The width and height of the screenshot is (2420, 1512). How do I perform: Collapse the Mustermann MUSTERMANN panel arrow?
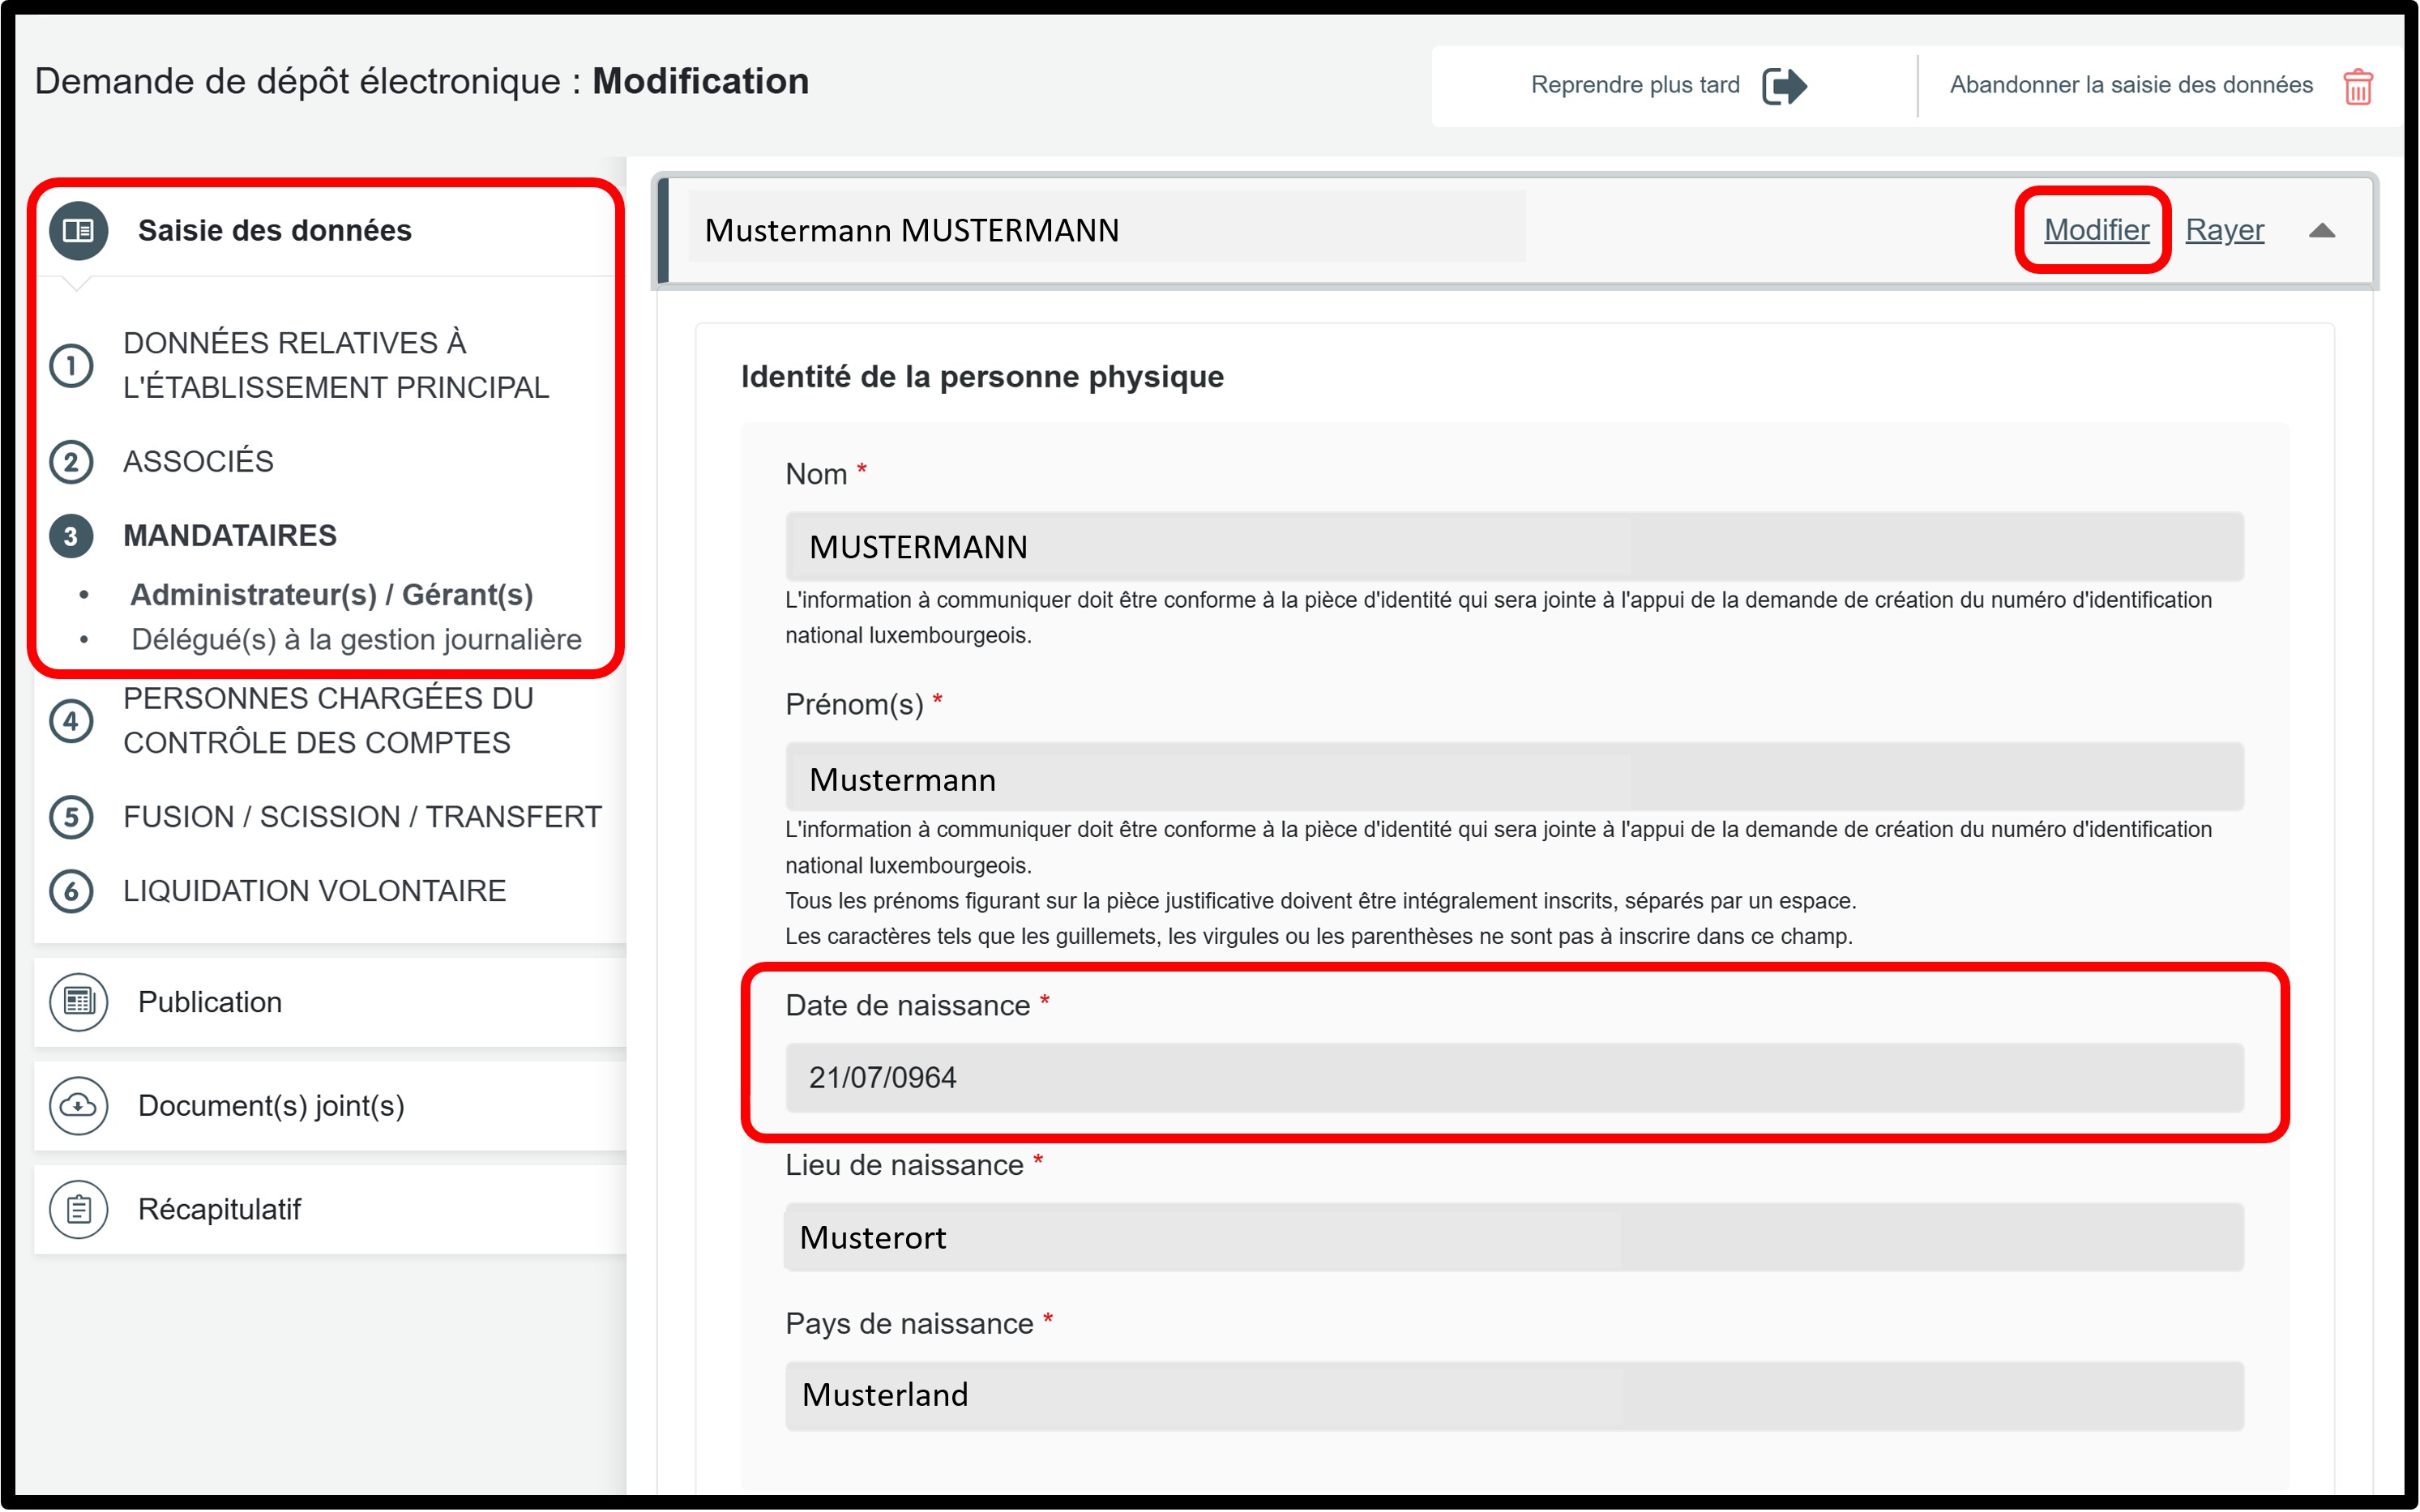click(x=2321, y=231)
